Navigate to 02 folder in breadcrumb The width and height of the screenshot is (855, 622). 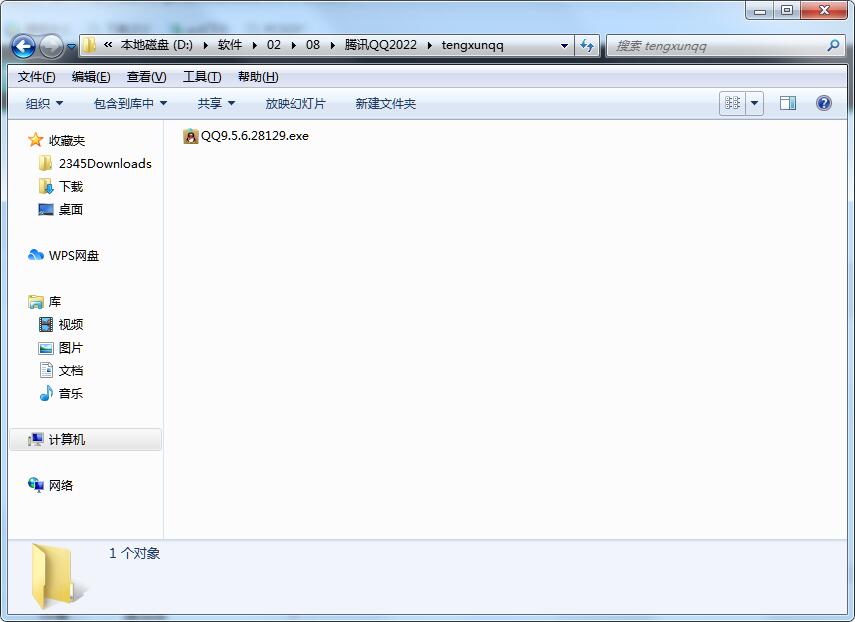(274, 45)
